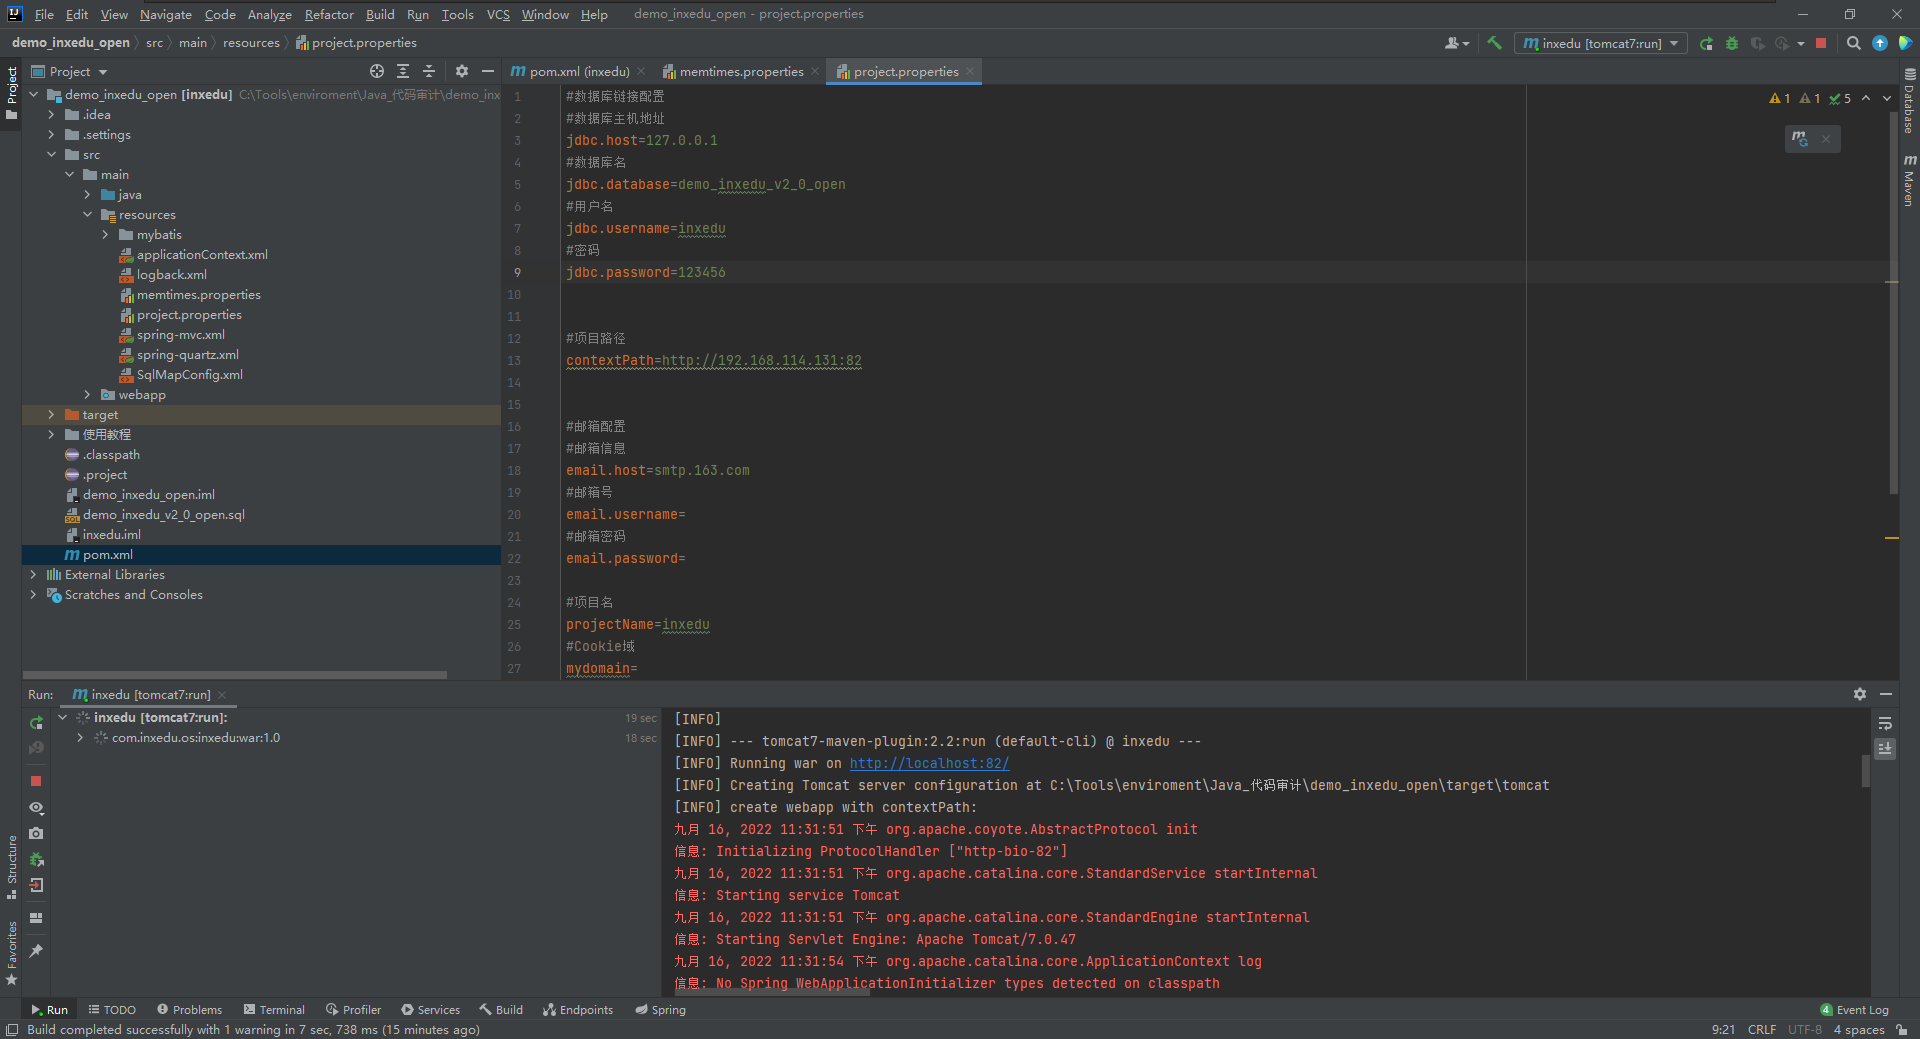Expand the mybatis folder
This screenshot has height=1039, width=1920.
coord(105,235)
